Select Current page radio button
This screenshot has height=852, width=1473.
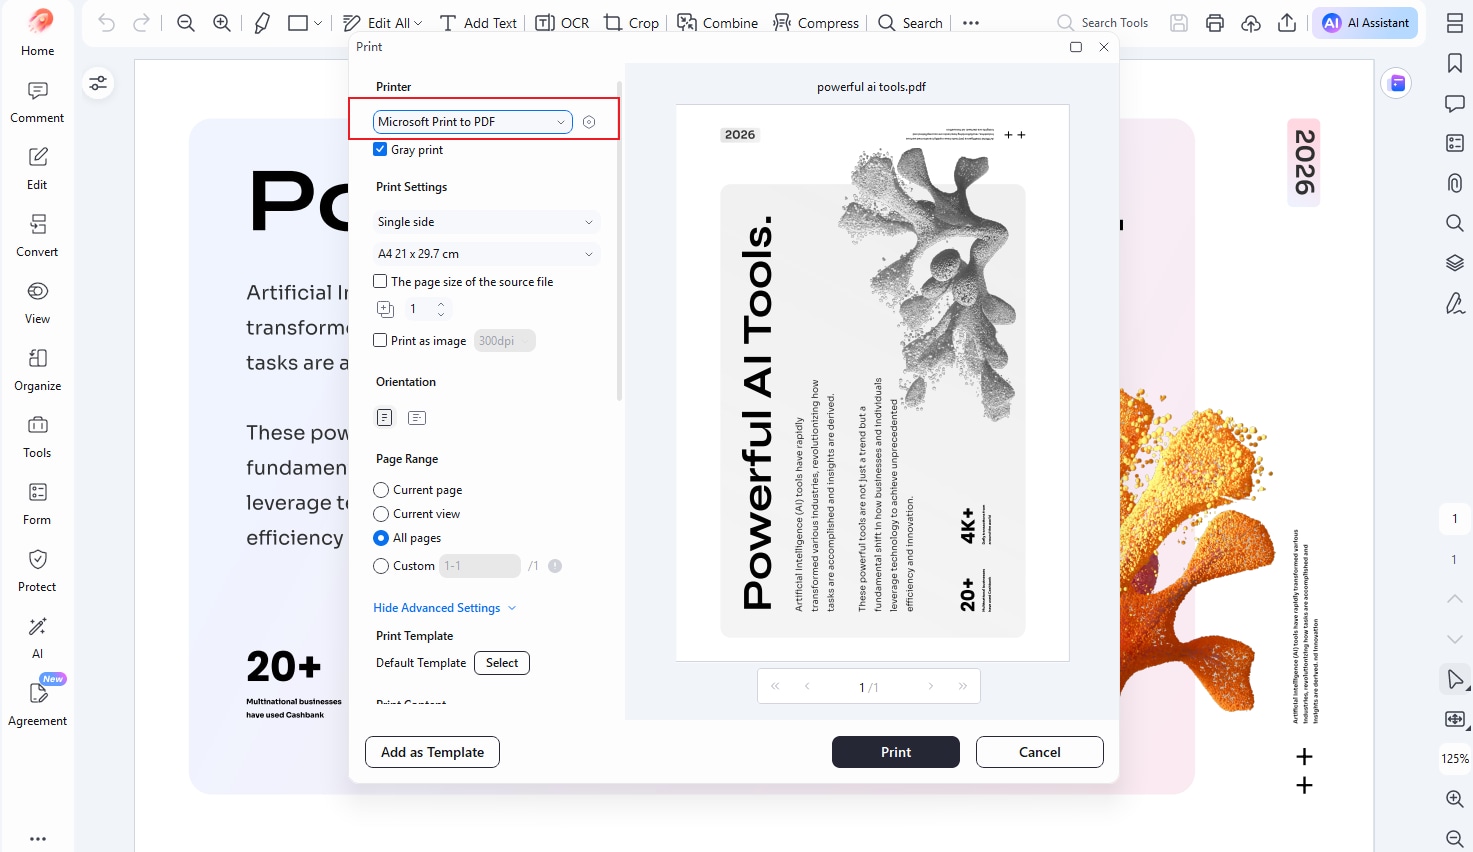tap(381, 490)
